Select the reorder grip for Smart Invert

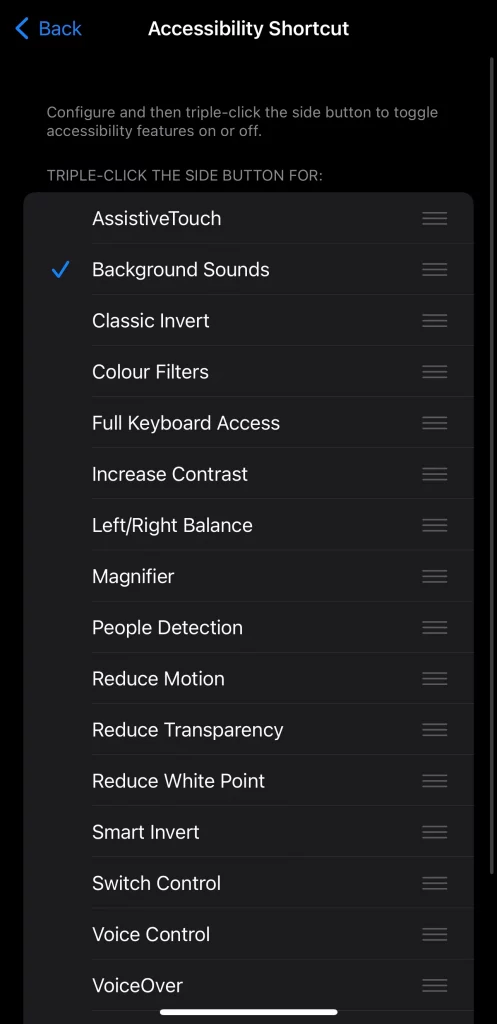pos(434,832)
